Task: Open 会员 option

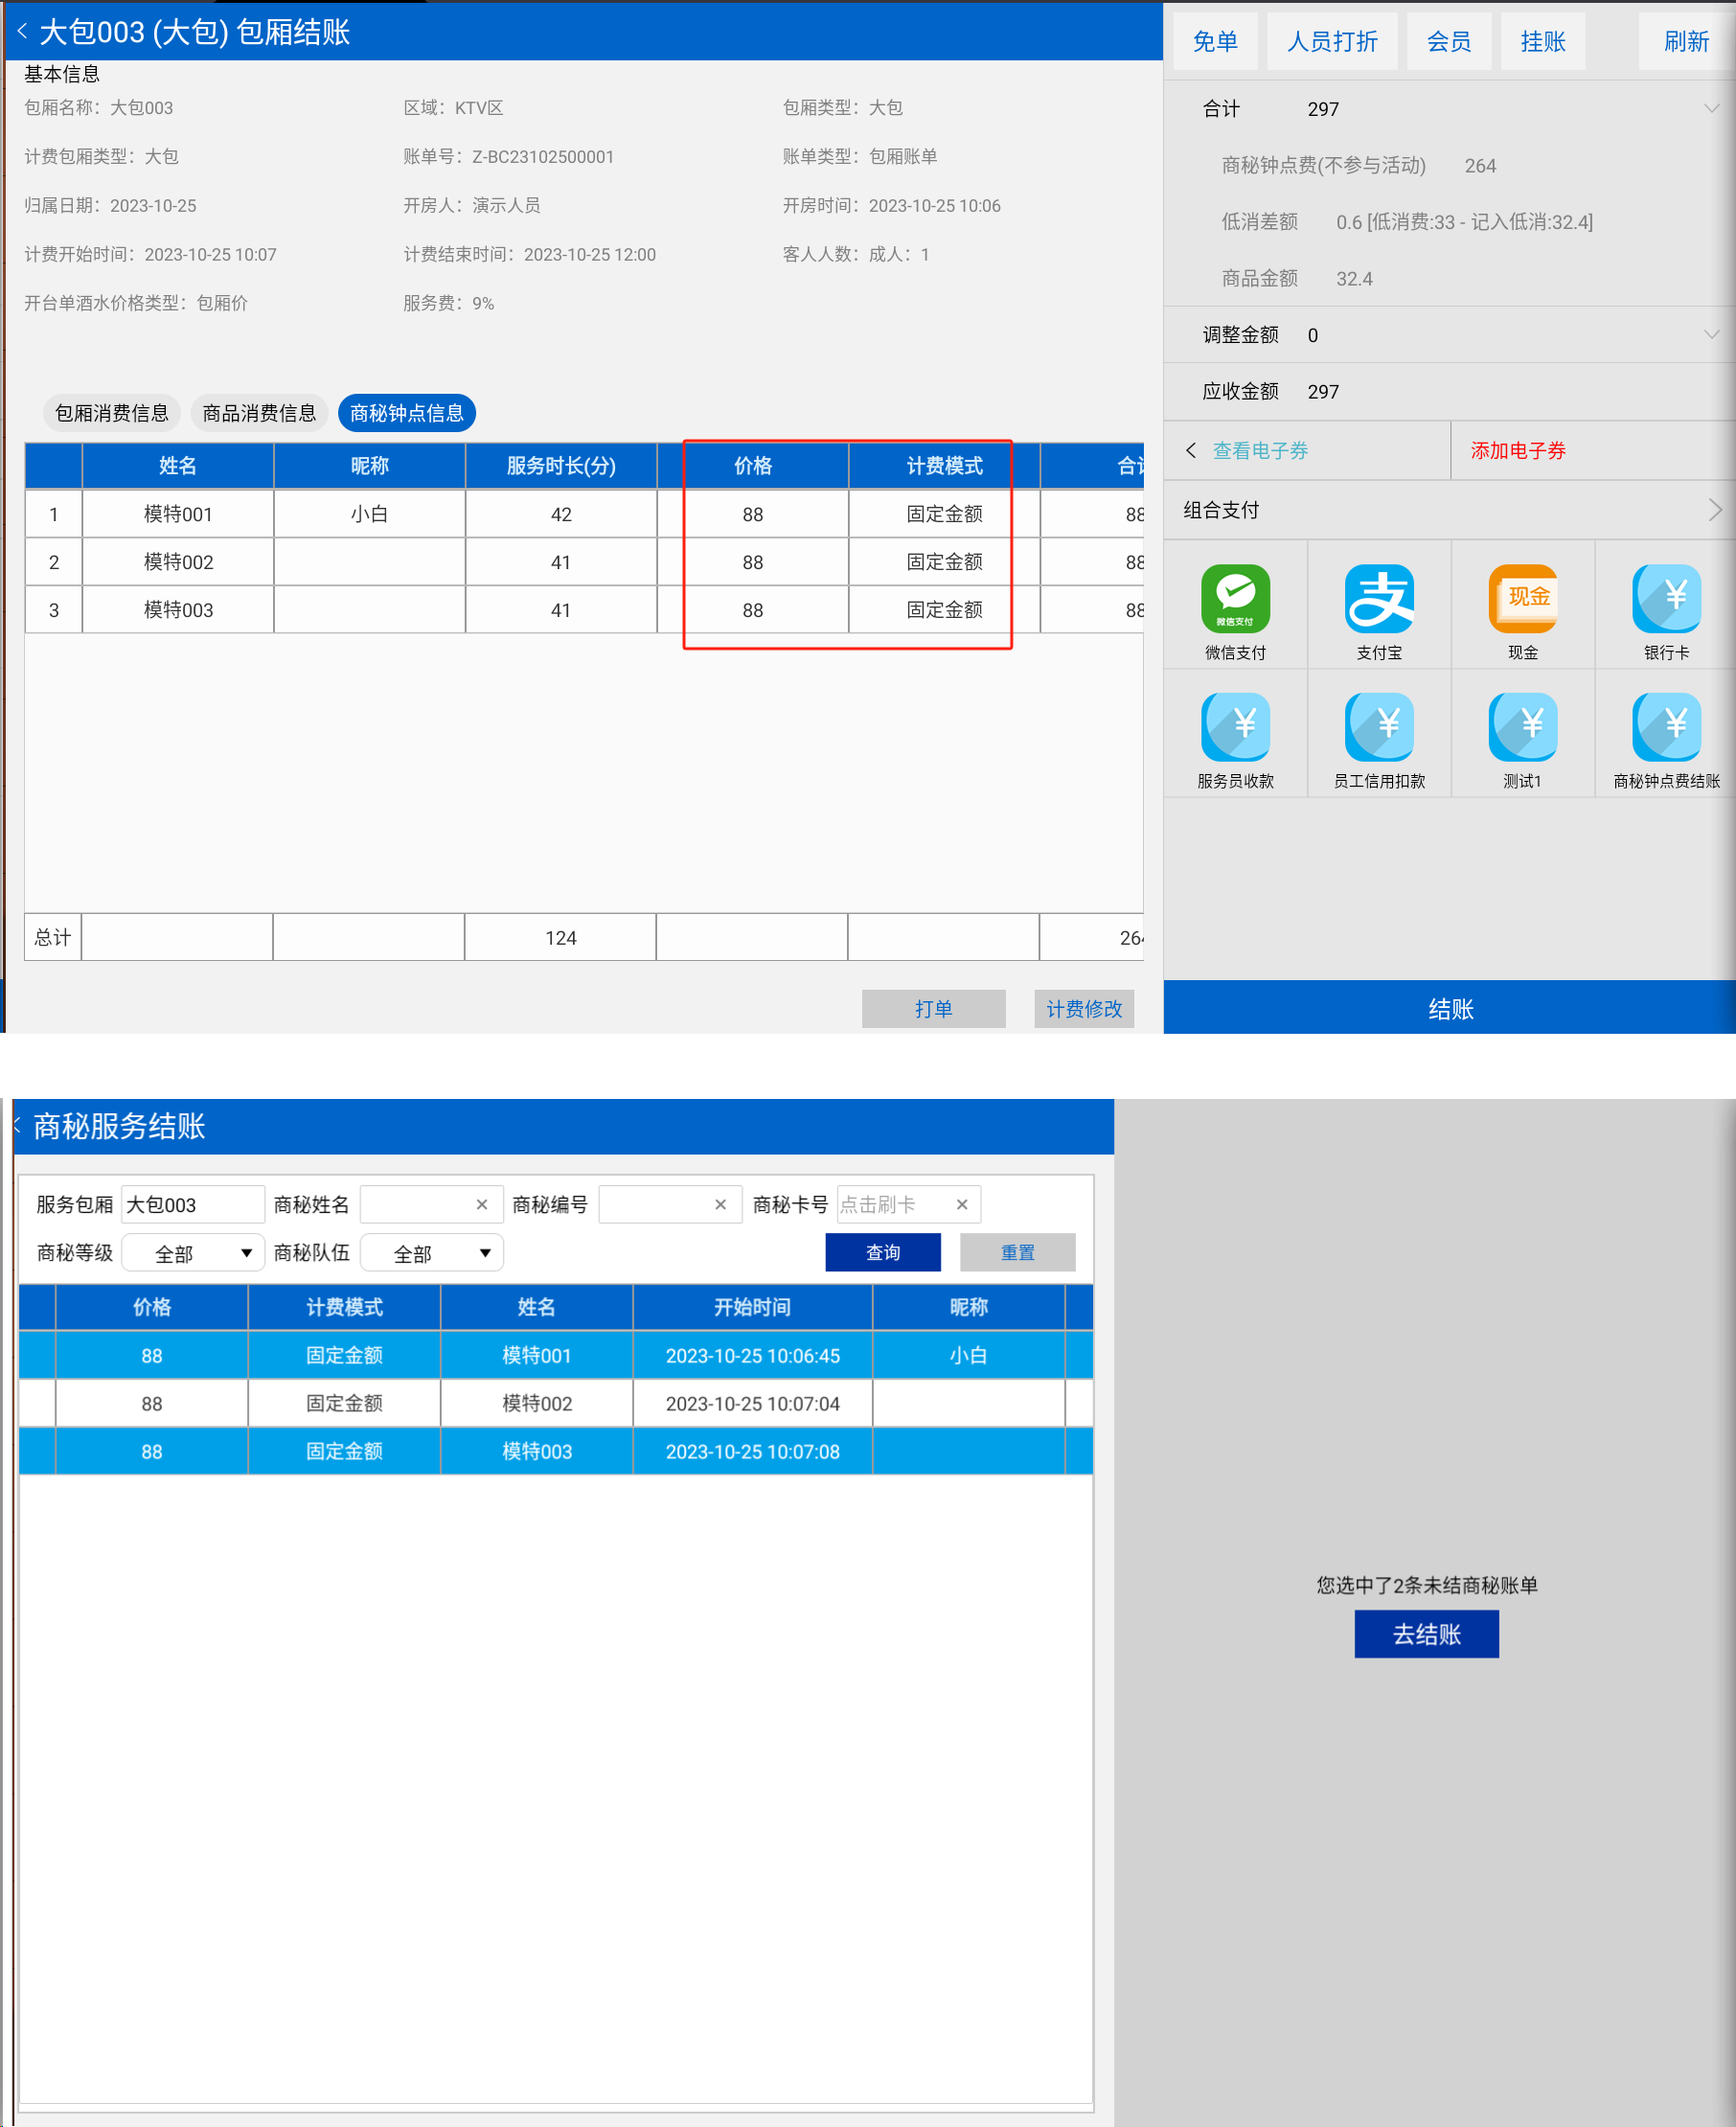Action: pos(1449,41)
